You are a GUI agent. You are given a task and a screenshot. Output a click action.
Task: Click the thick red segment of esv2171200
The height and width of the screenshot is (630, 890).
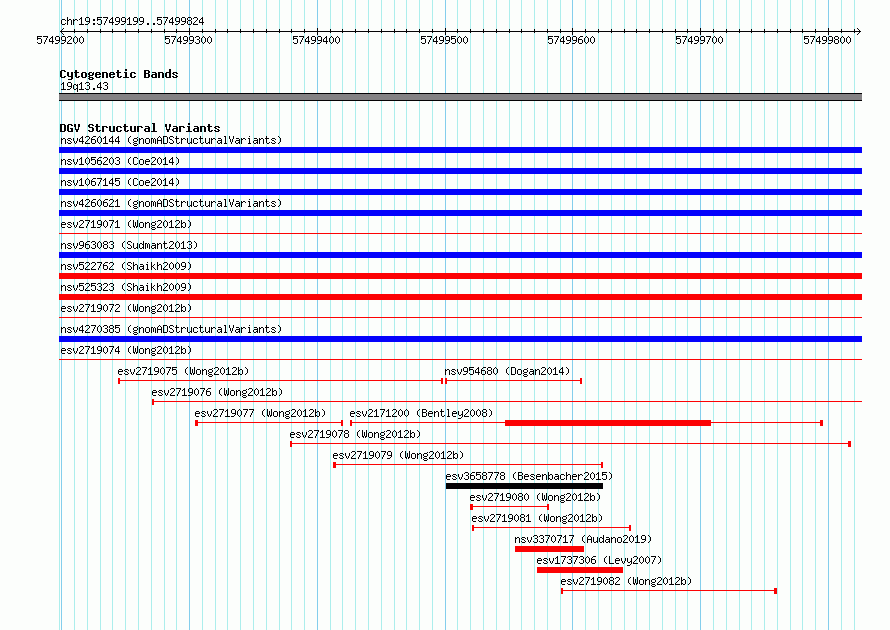point(608,423)
